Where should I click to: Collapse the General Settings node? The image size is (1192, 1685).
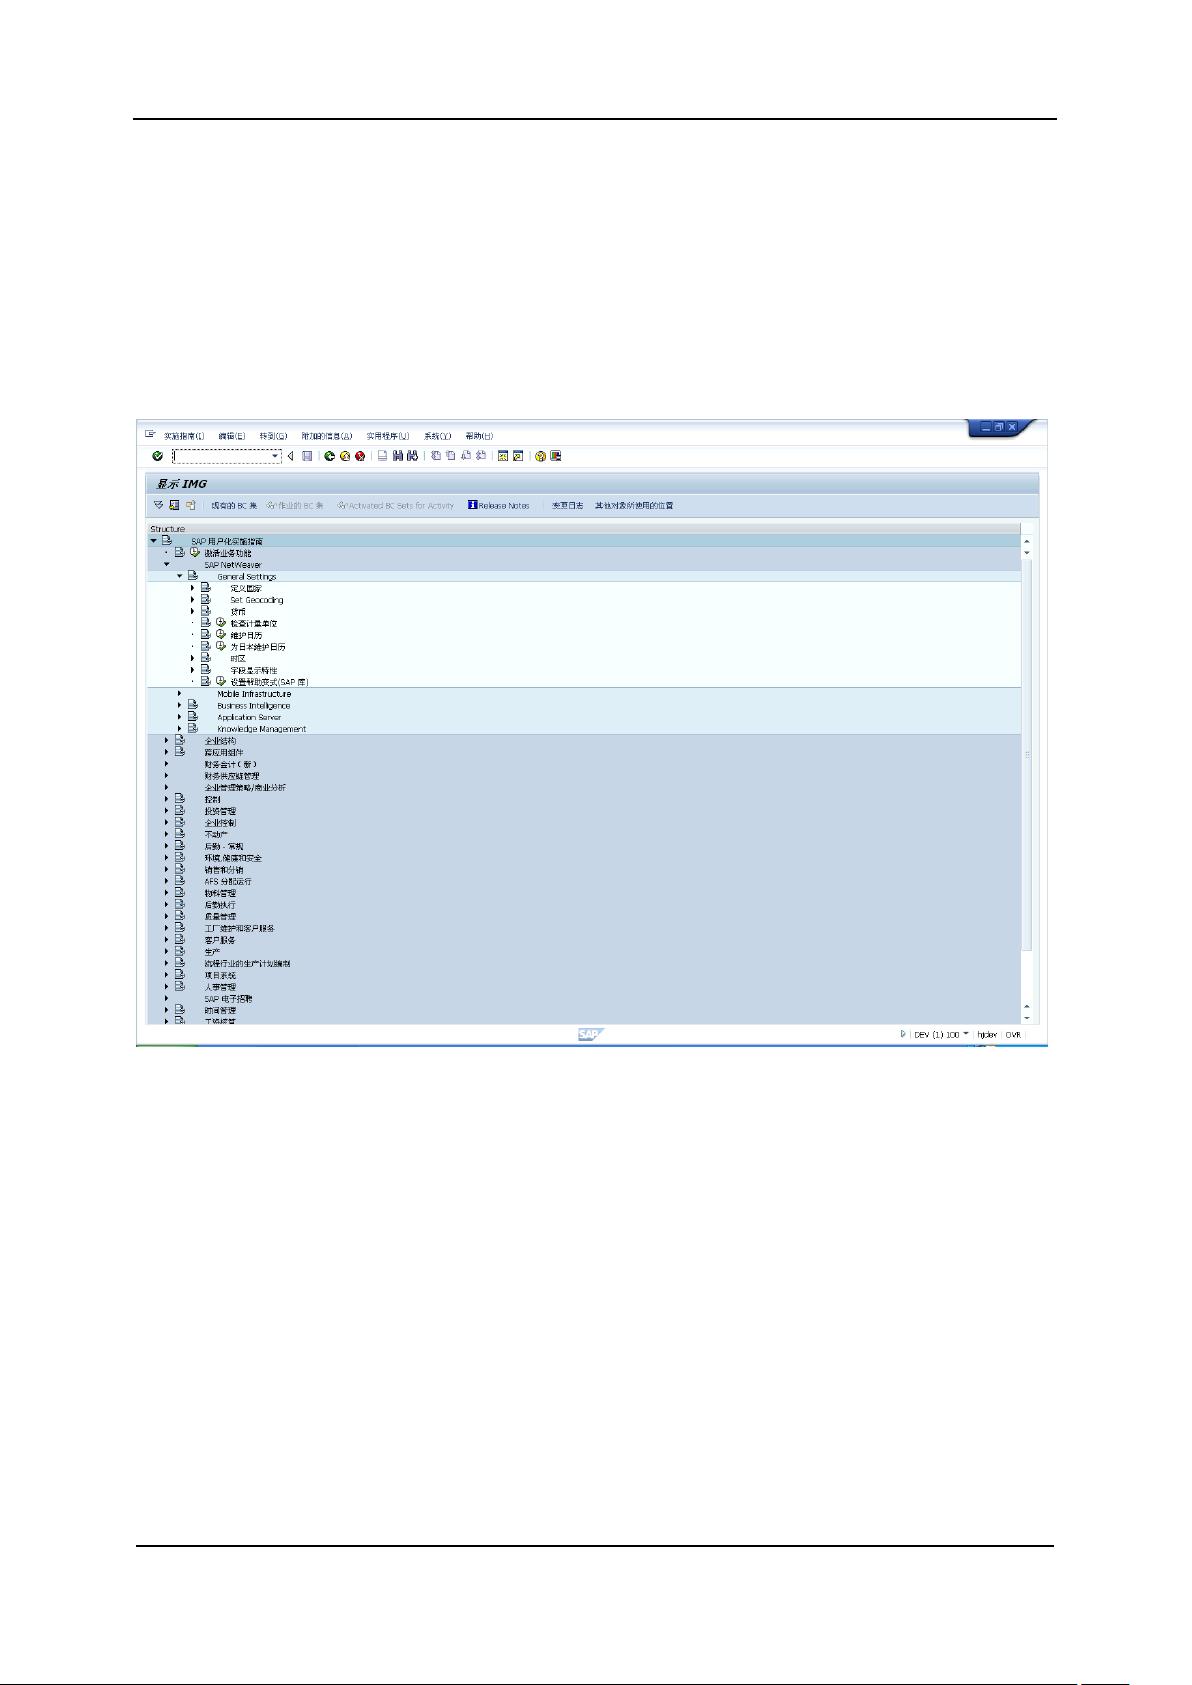pos(180,576)
